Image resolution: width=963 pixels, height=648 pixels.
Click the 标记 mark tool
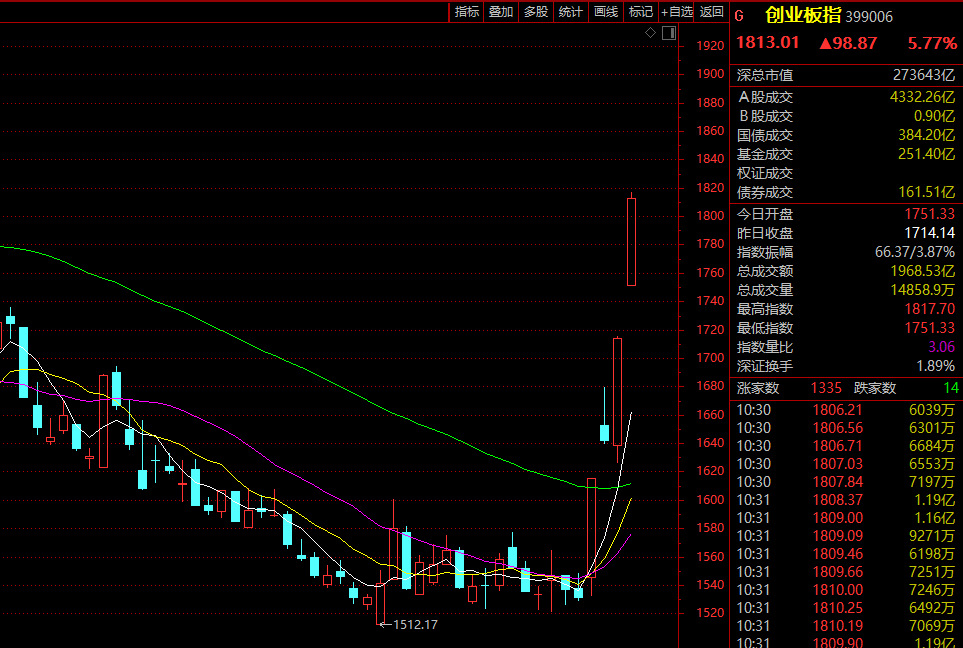point(640,12)
